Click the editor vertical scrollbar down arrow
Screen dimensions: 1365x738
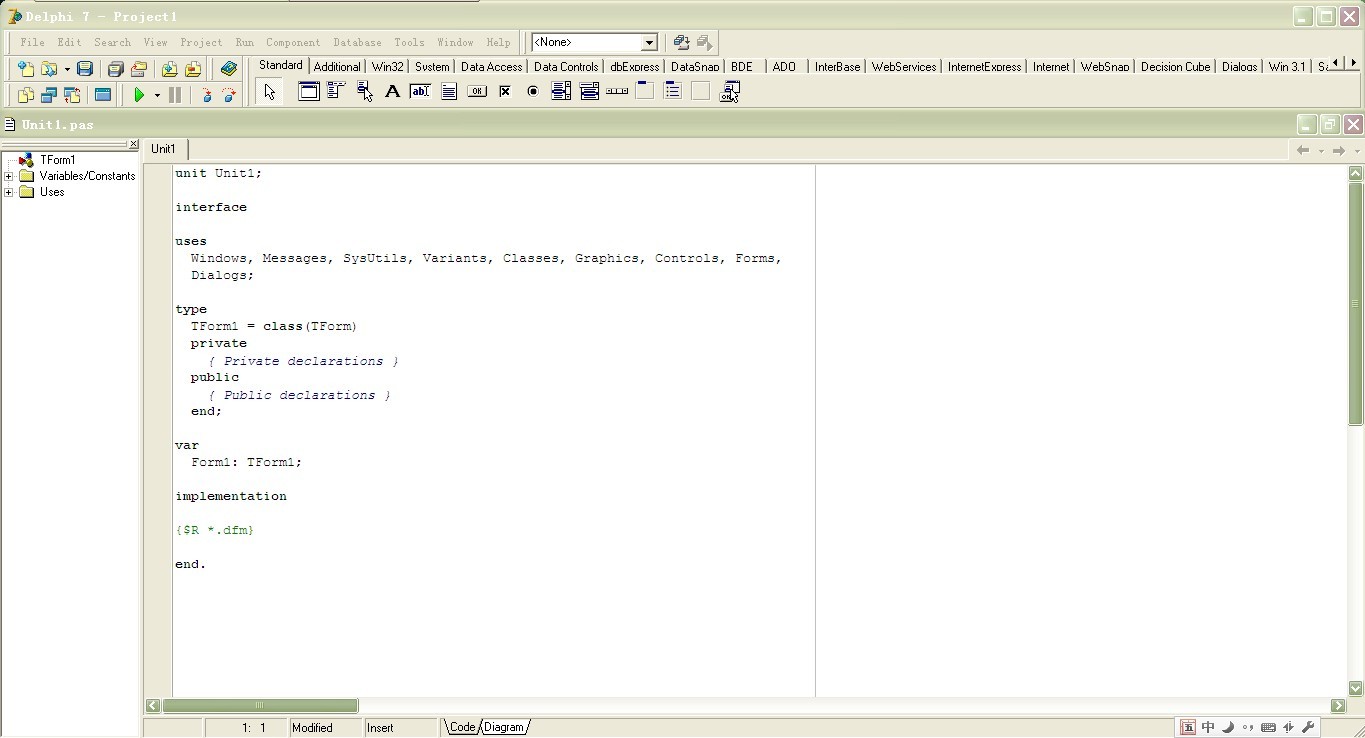click(x=1356, y=688)
